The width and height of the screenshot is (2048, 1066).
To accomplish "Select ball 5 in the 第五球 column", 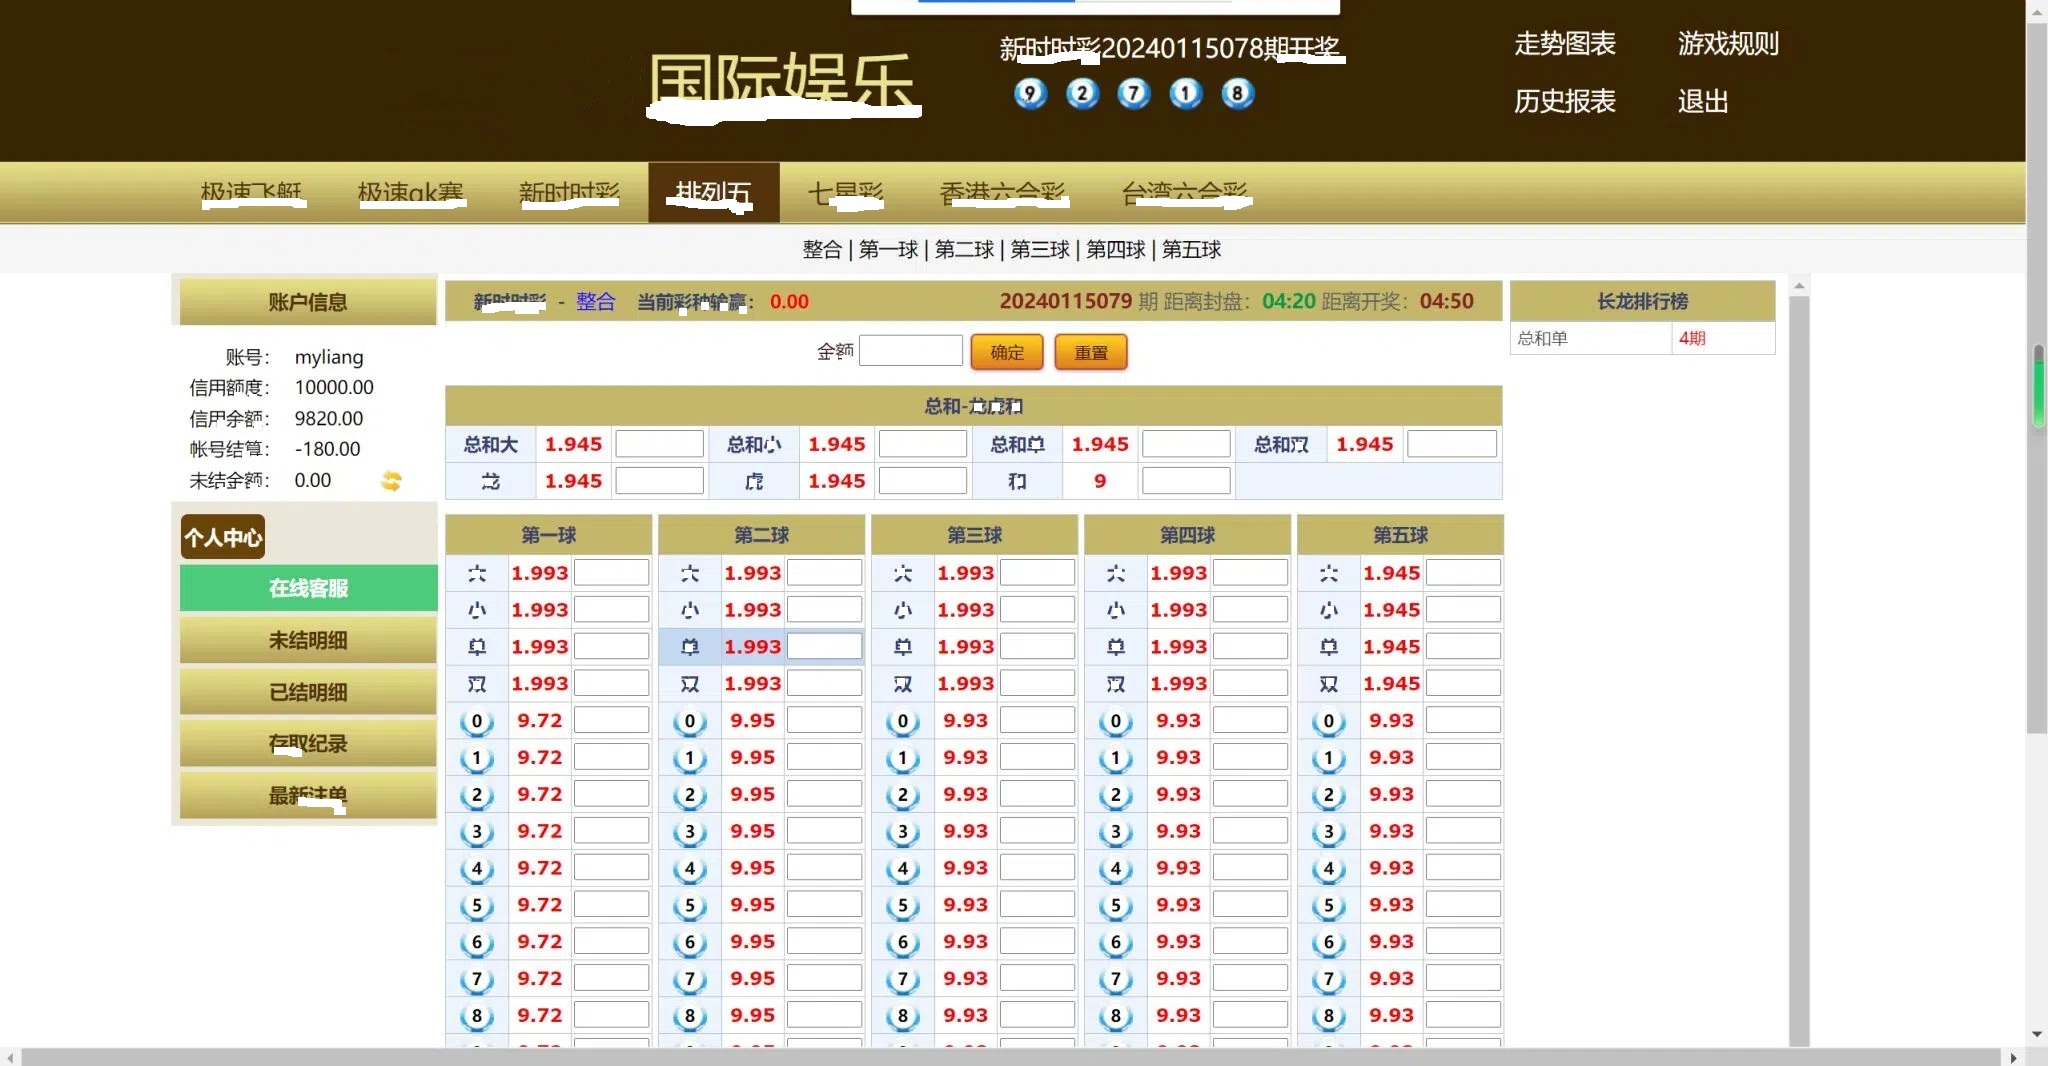I will coord(1329,906).
